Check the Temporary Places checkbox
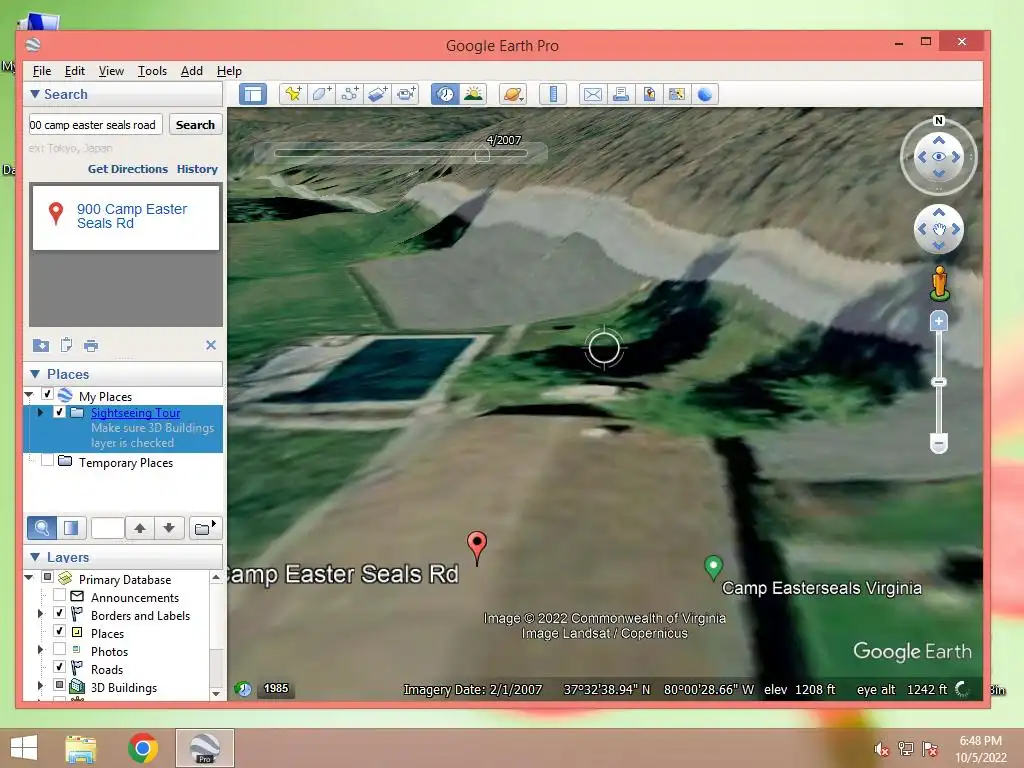 pyautogui.click(x=47, y=461)
